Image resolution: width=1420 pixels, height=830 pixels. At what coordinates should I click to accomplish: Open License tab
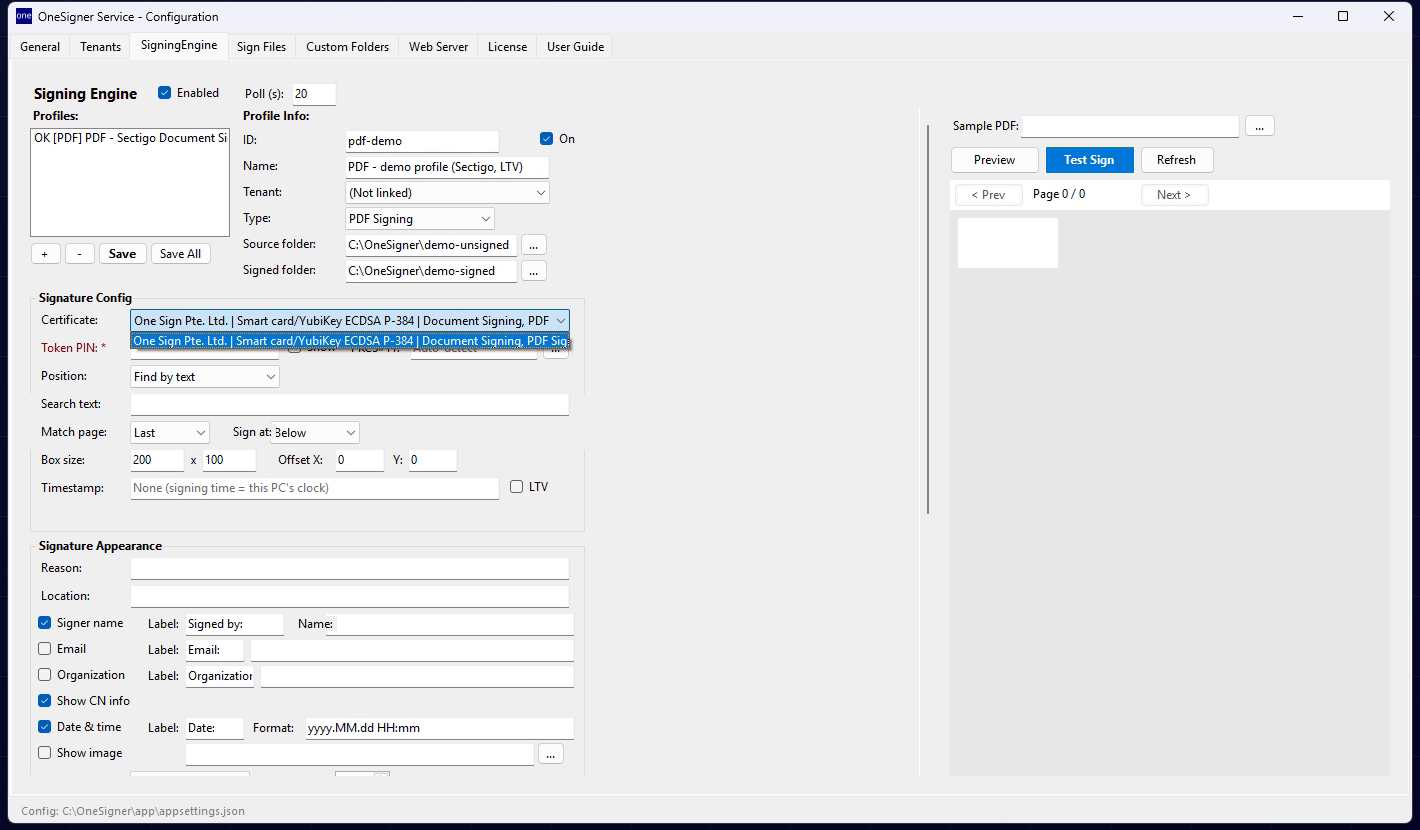tap(507, 47)
